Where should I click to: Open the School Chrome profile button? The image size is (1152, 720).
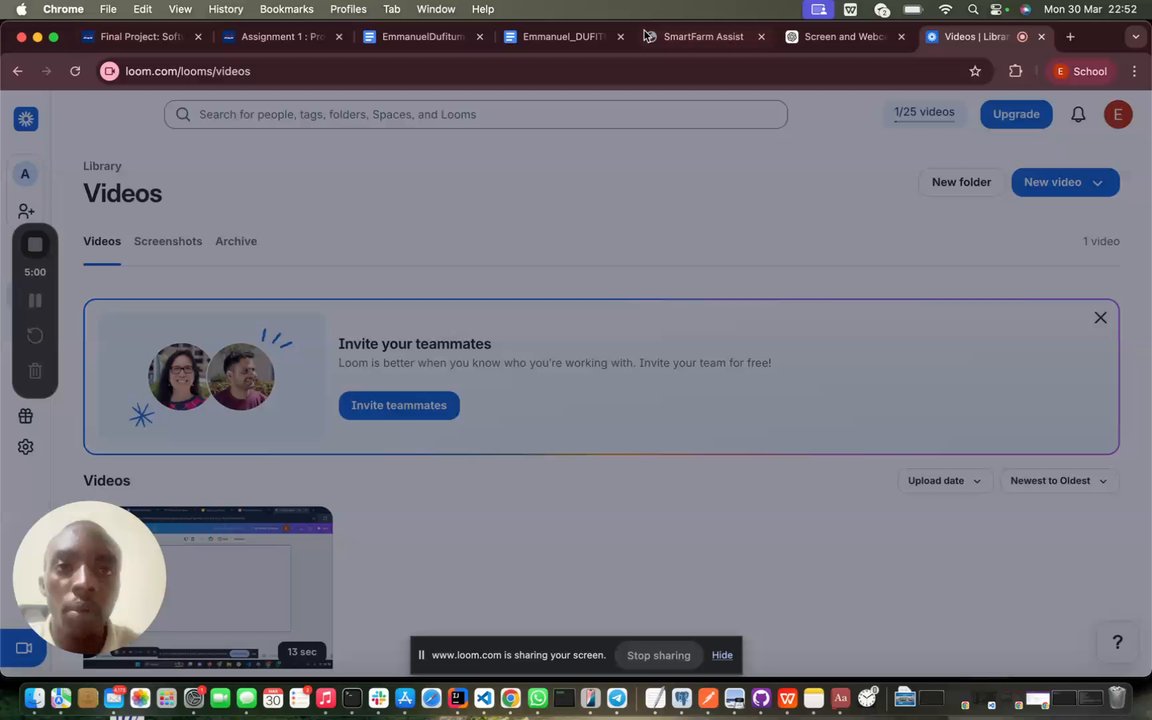pyautogui.click(x=1081, y=71)
